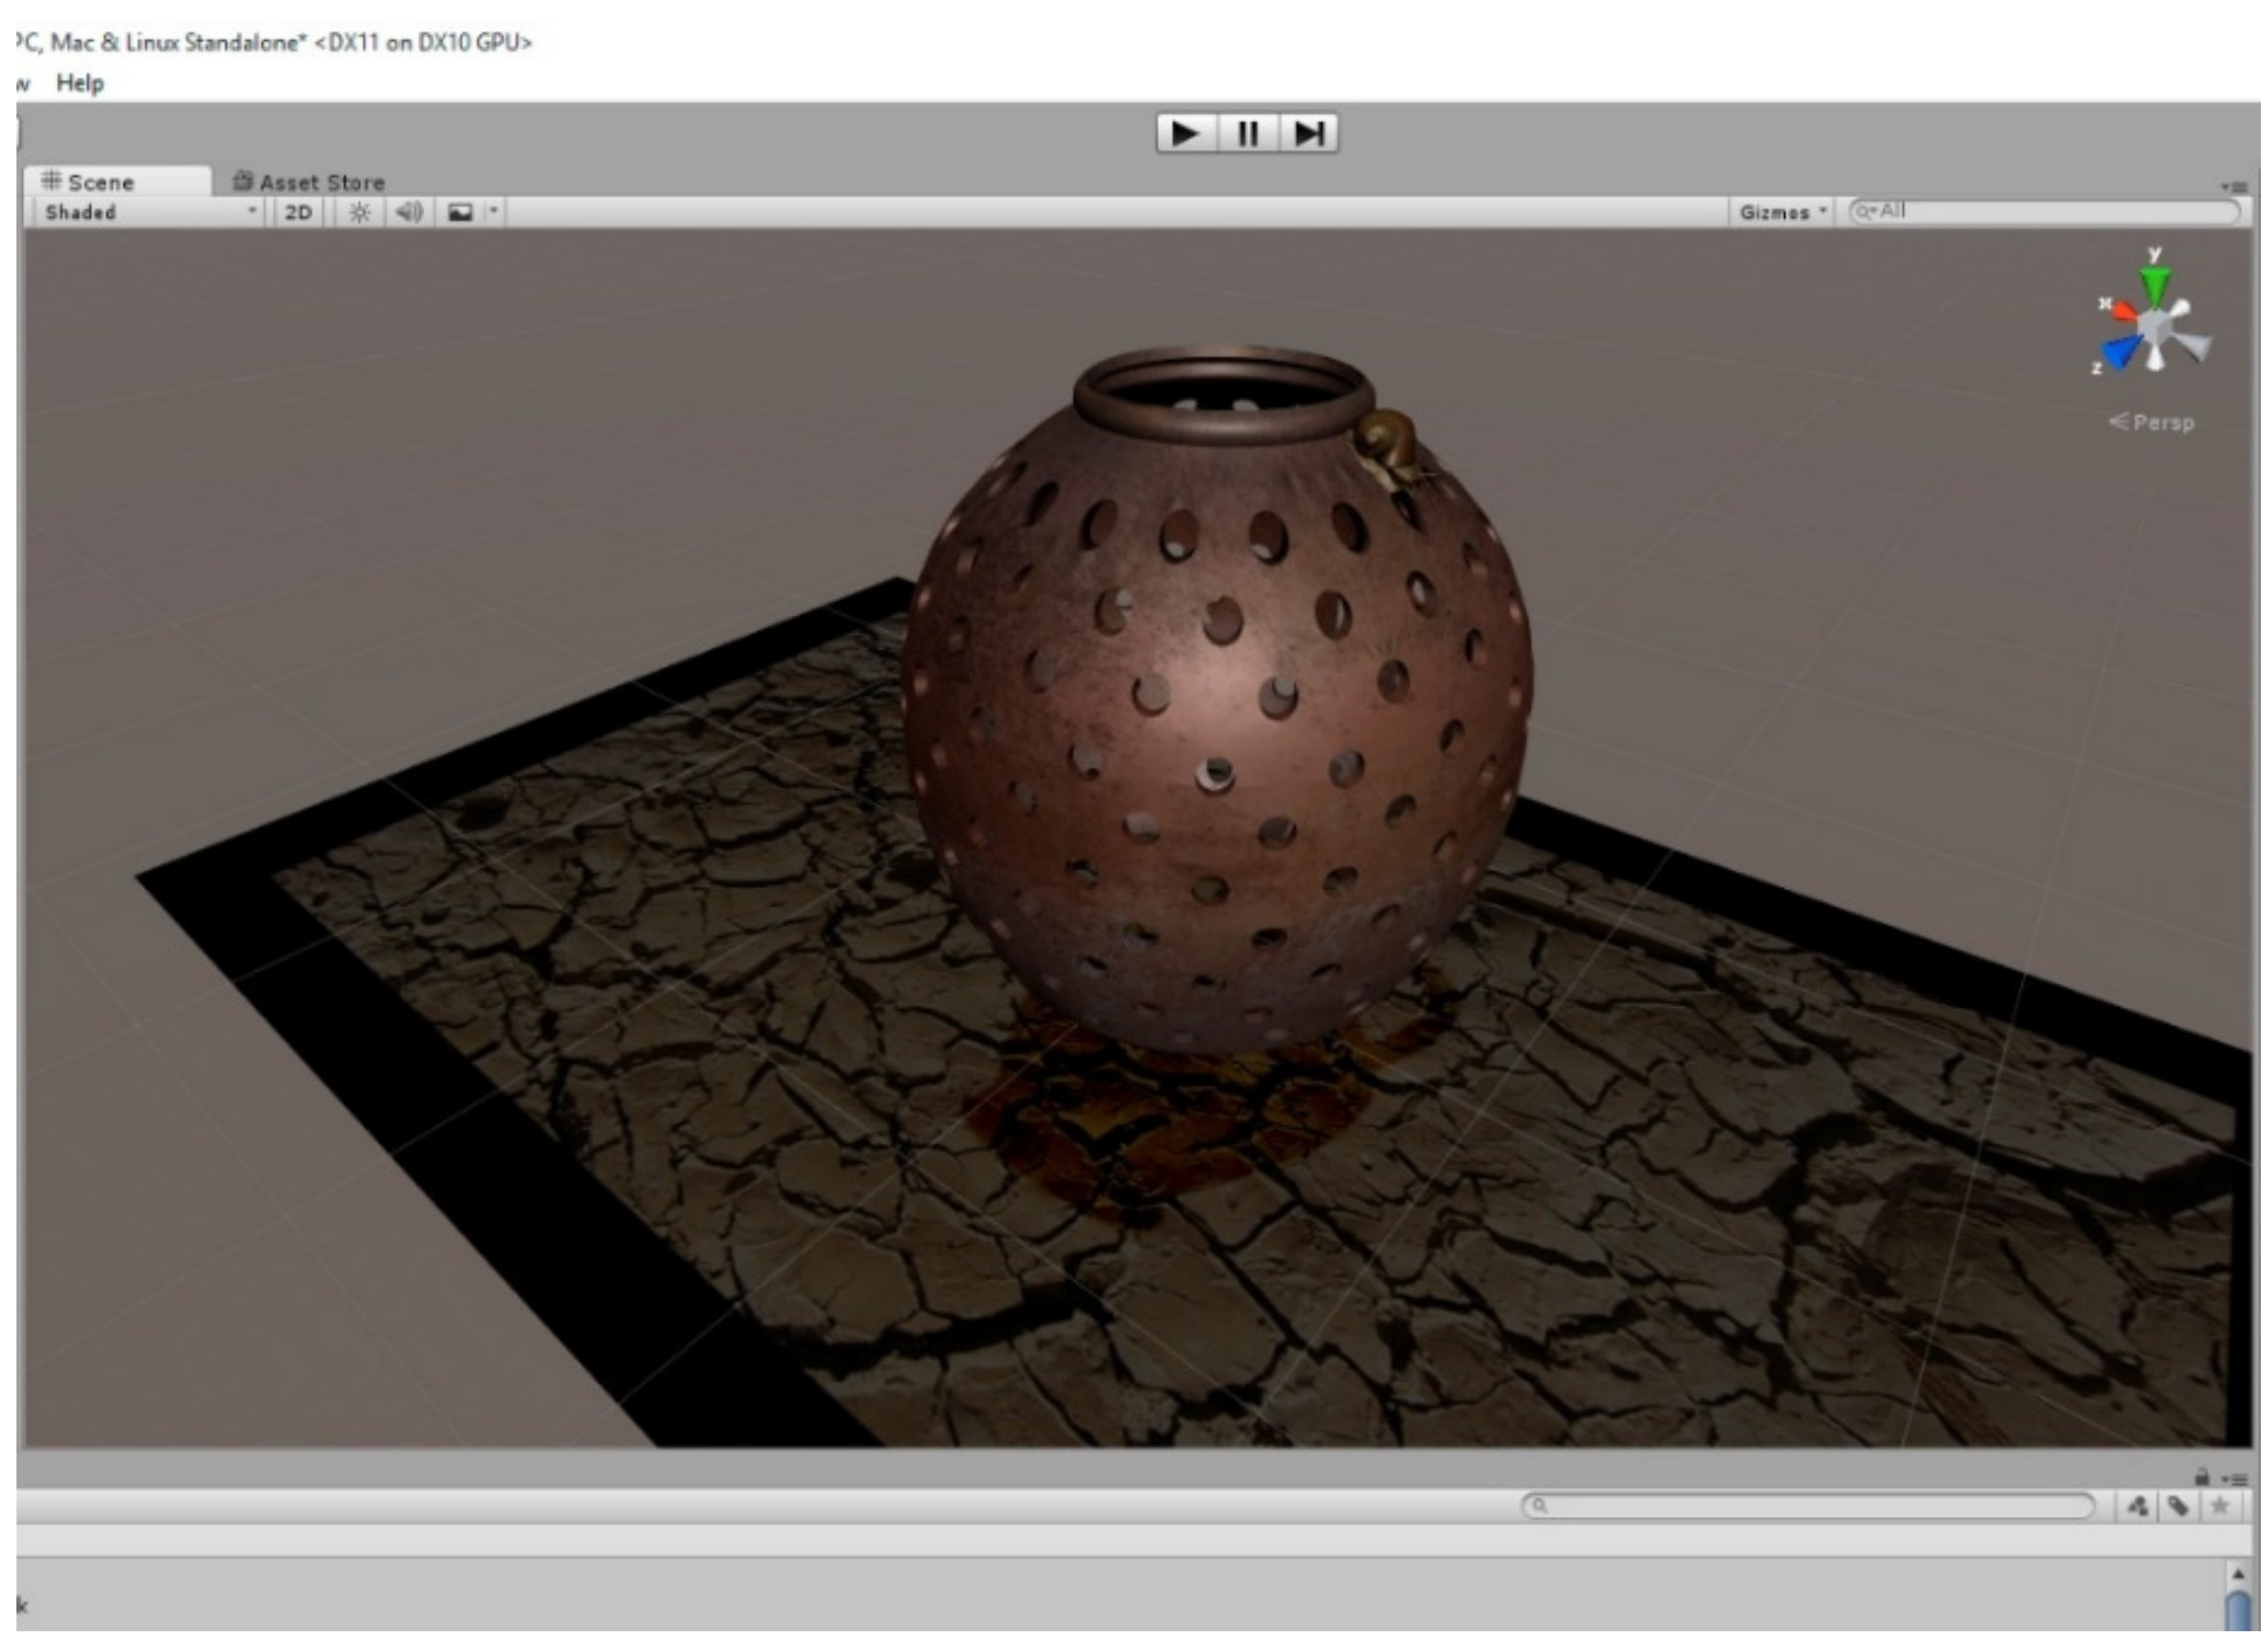Open the Gizmos dropdown
Viewport: 2268px width, 1641px height.
pyautogui.click(x=1782, y=212)
